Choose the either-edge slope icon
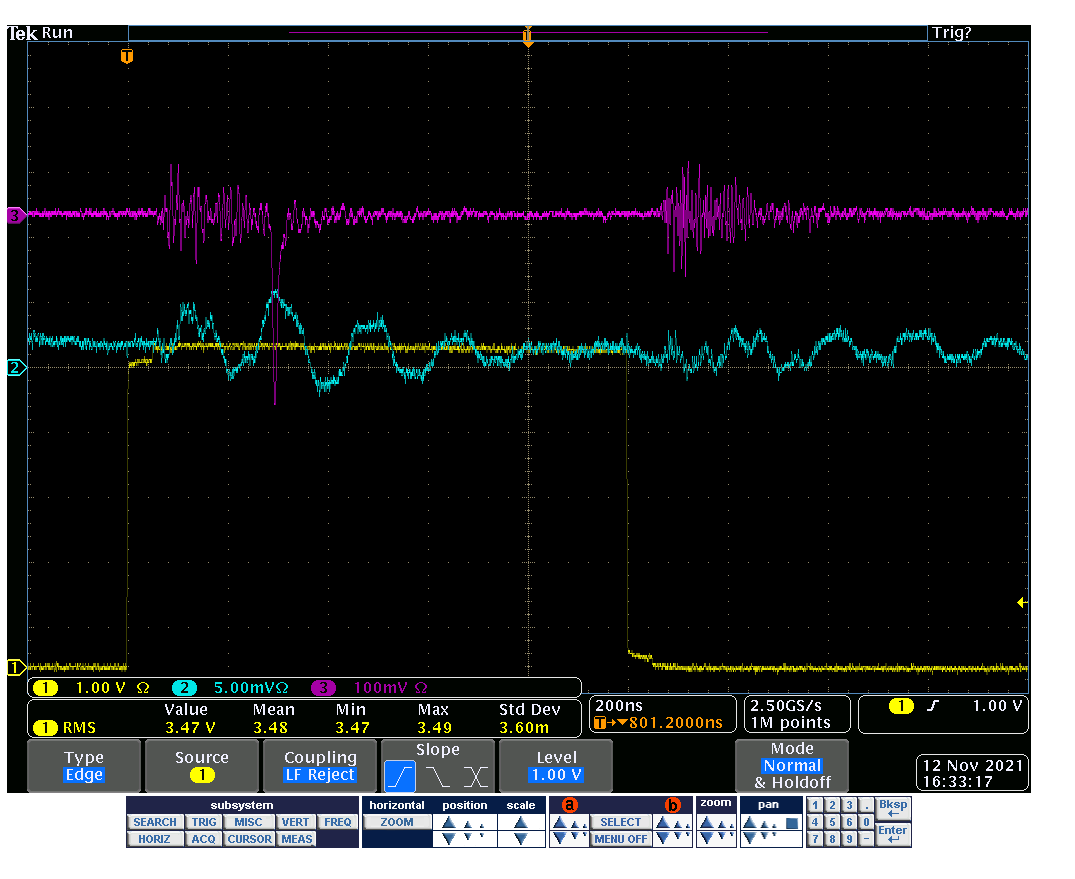The width and height of the screenshot is (1075, 879). (477, 775)
